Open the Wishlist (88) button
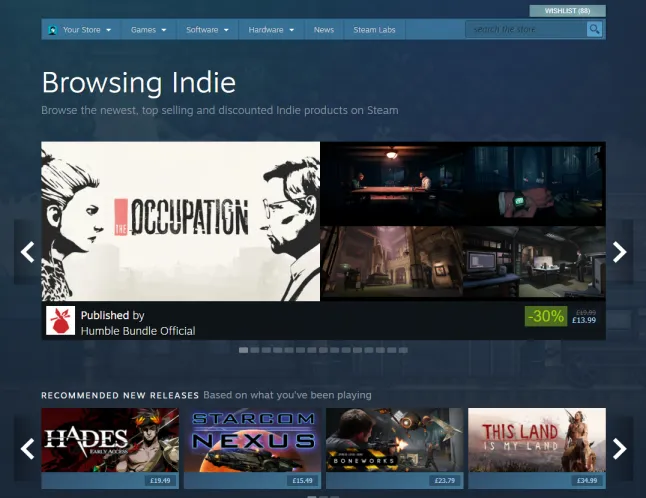646x498 pixels. tap(567, 11)
